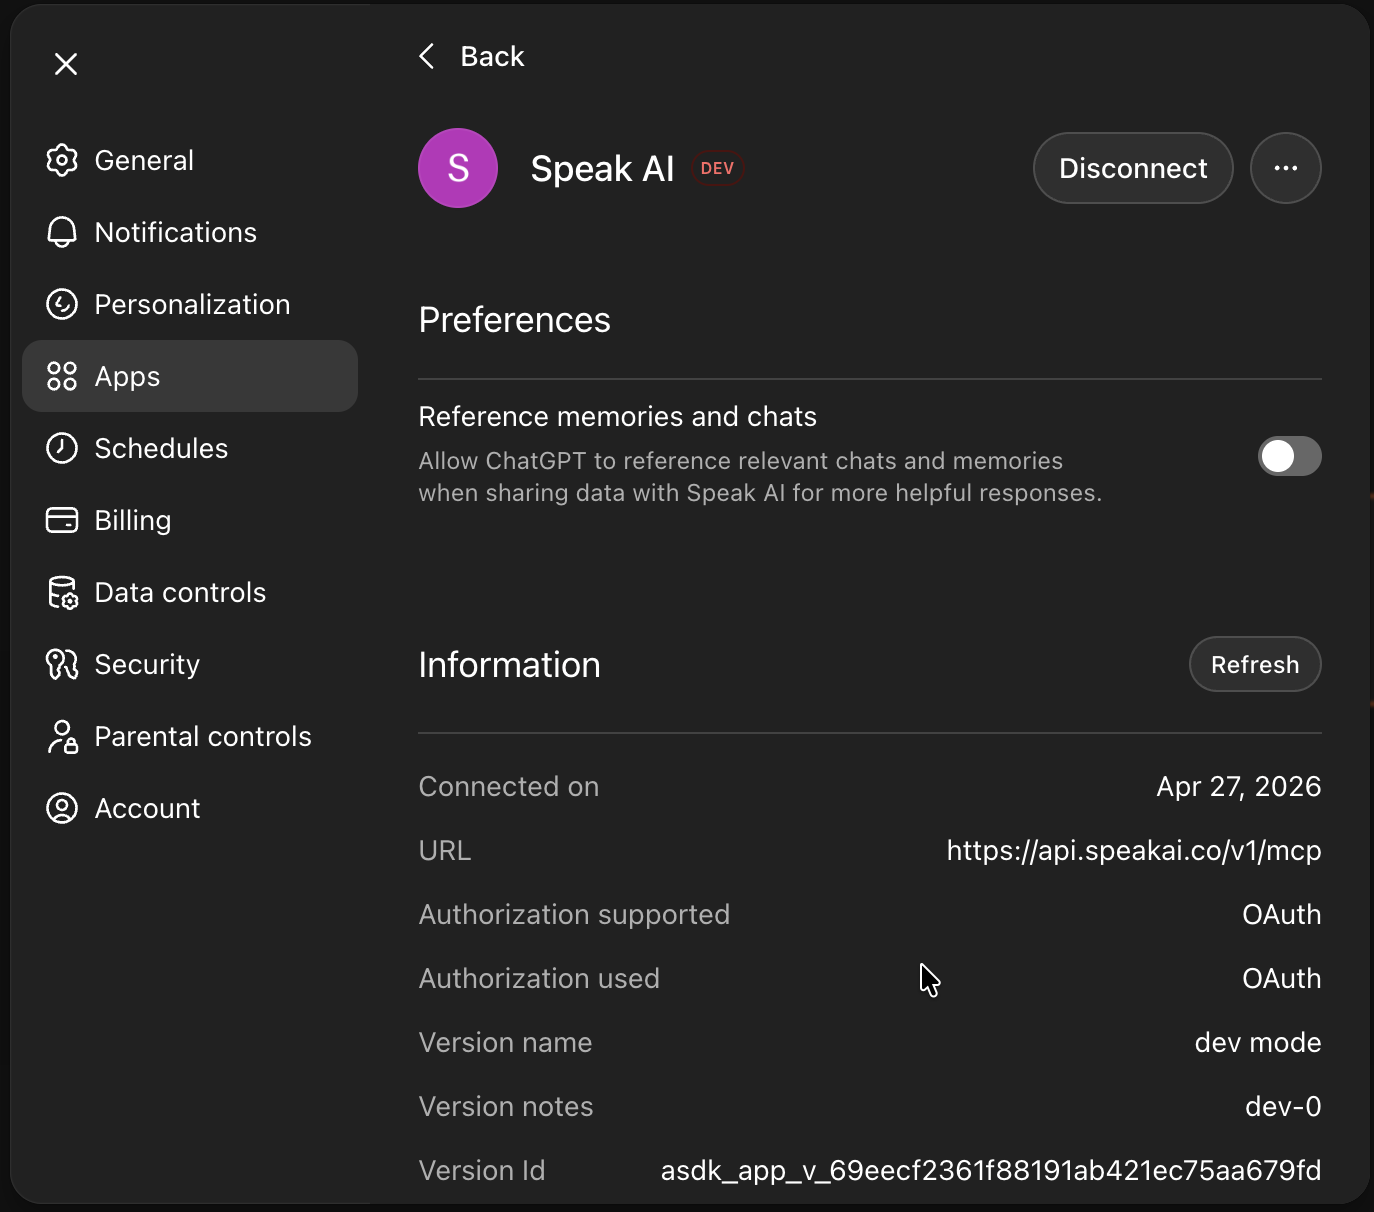This screenshot has width=1374, height=1212.
Task: Click the Reference memories and chats label
Action: click(617, 416)
